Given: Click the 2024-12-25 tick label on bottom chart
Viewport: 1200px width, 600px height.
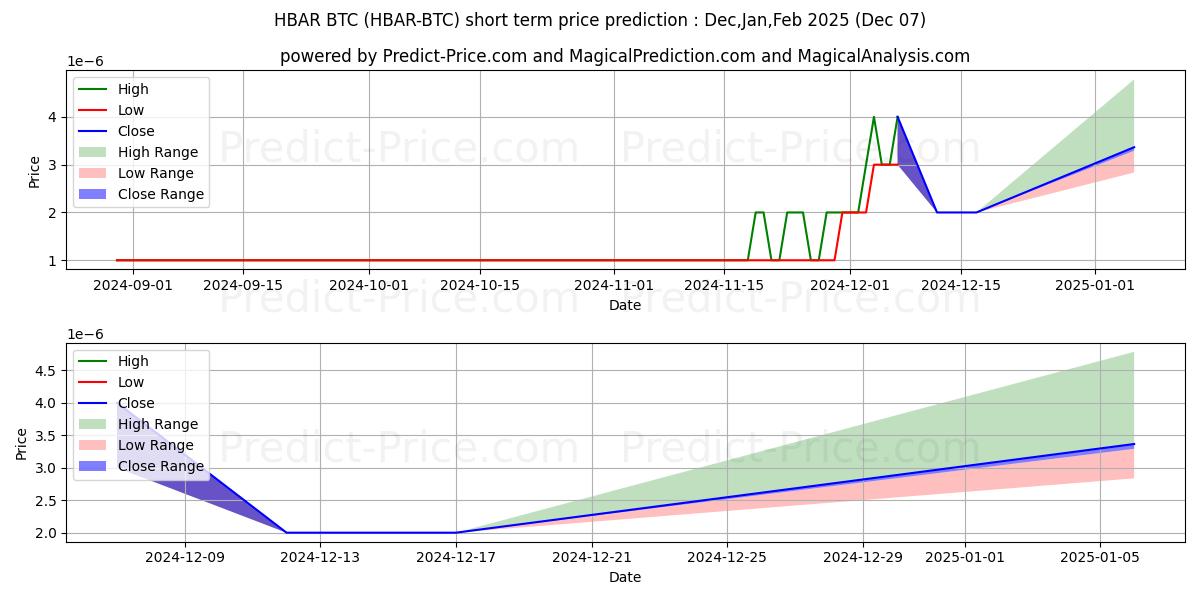Looking at the screenshot, I should [727, 556].
